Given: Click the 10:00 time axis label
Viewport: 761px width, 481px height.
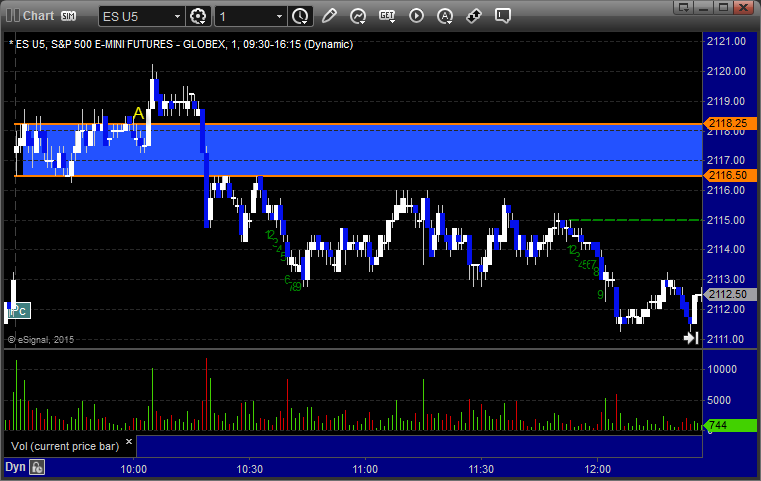Looking at the screenshot, I should point(133,469).
